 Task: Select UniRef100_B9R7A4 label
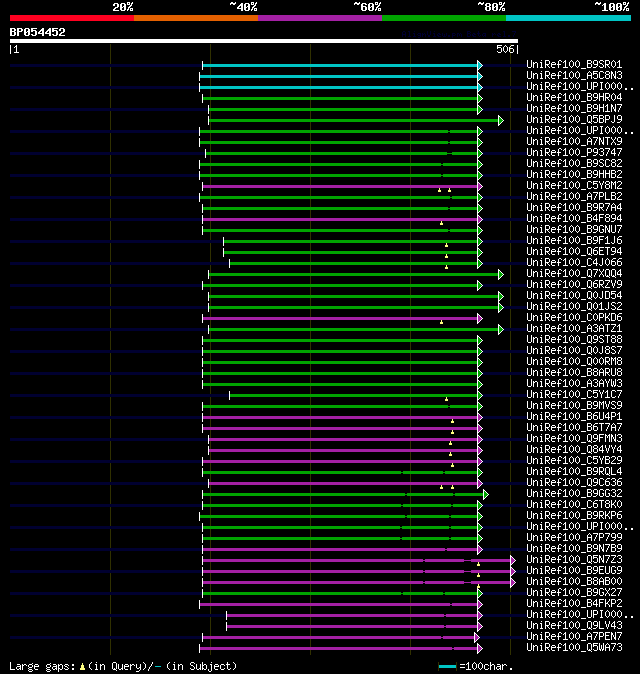(574, 208)
